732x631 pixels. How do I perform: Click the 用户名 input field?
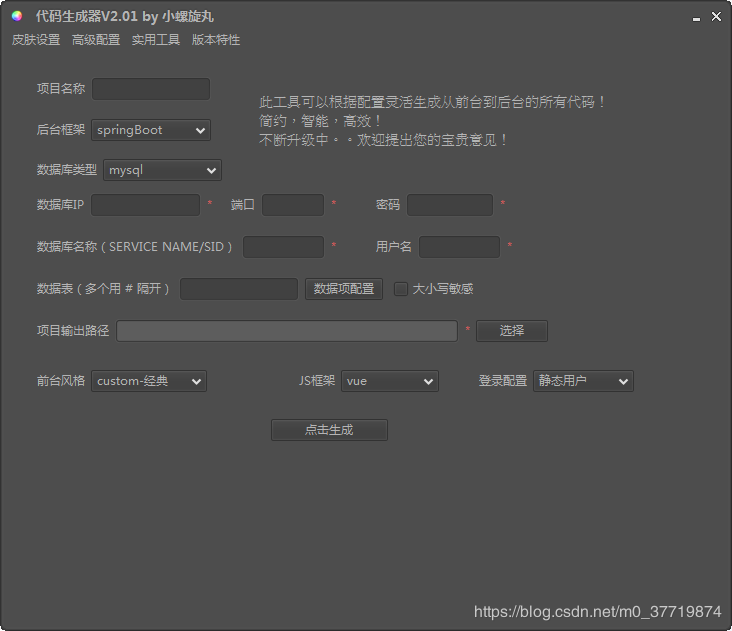(459, 247)
